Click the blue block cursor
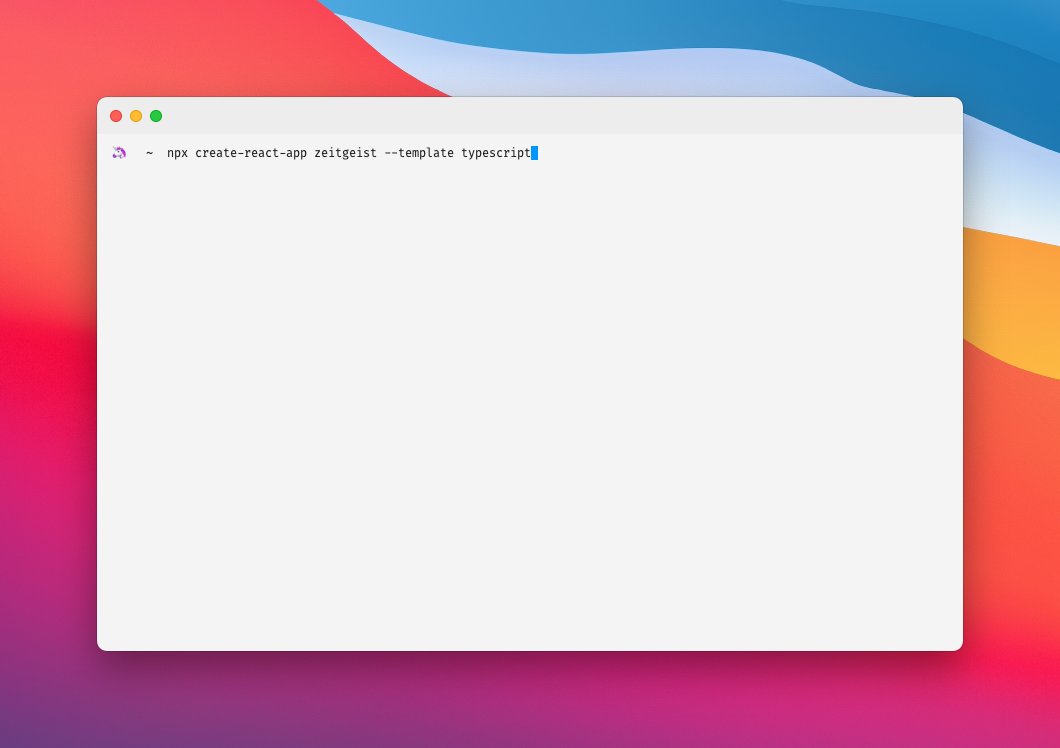 [535, 153]
